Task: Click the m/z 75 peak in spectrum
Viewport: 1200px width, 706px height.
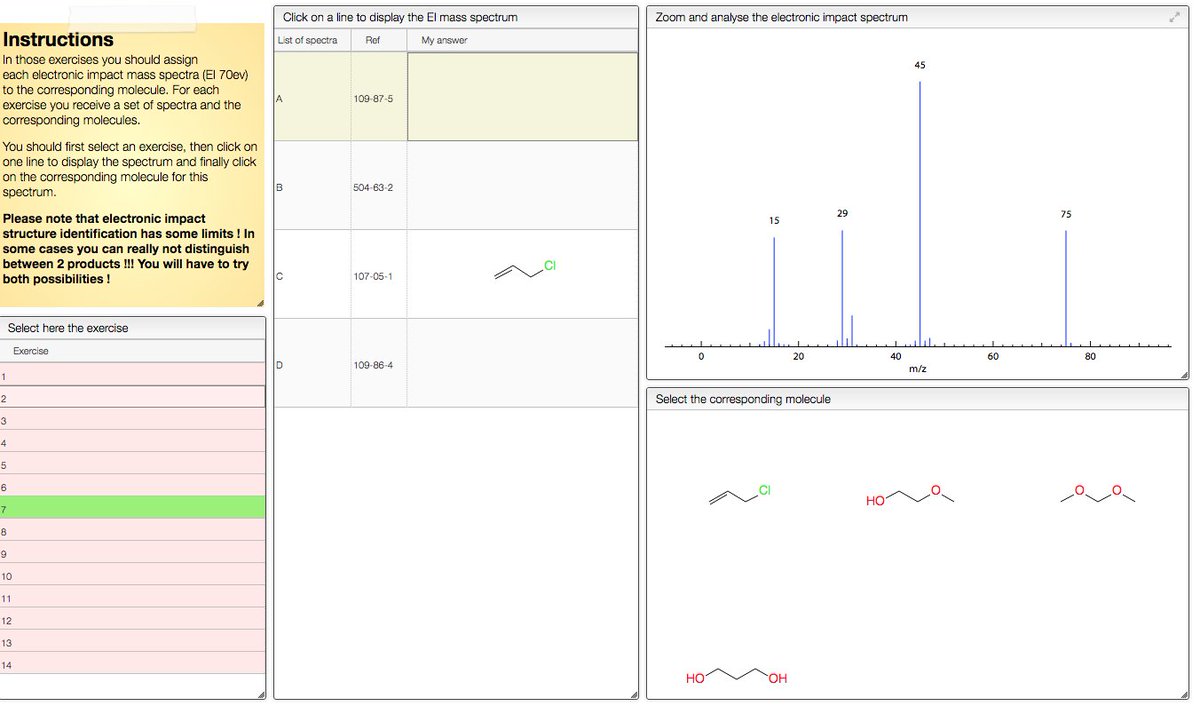Action: click(x=1066, y=288)
